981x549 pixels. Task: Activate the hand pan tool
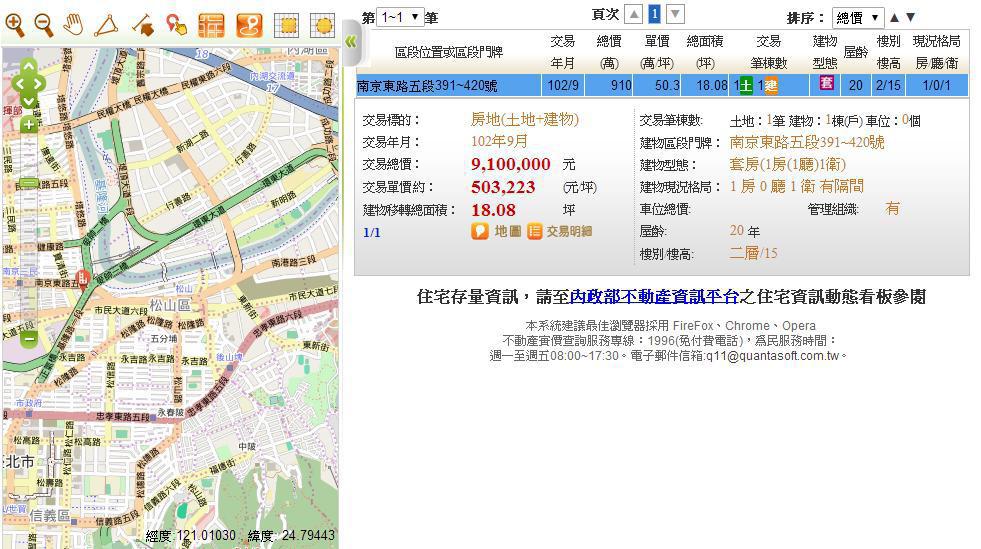coord(73,24)
